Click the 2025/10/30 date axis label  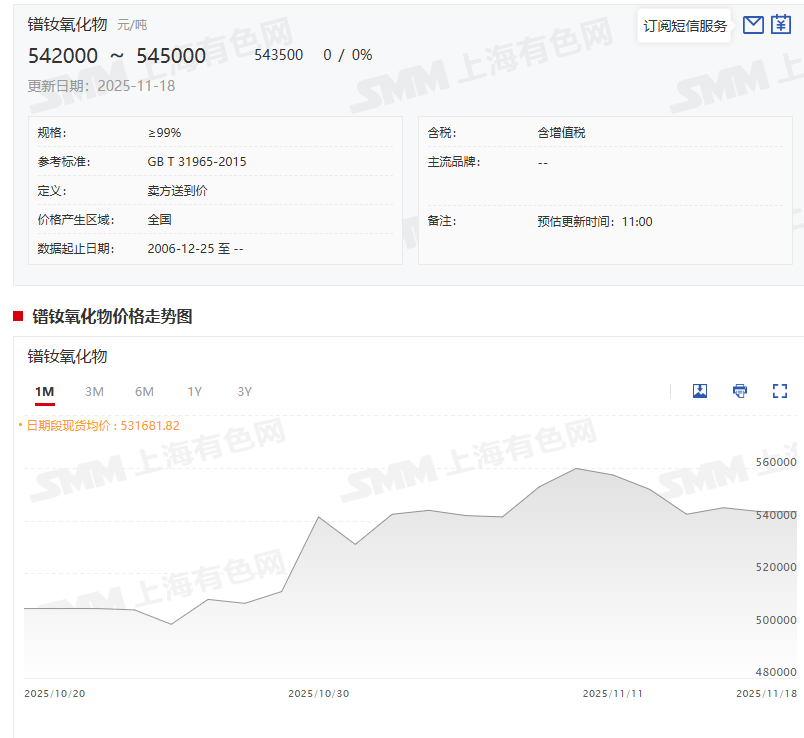coord(318,693)
